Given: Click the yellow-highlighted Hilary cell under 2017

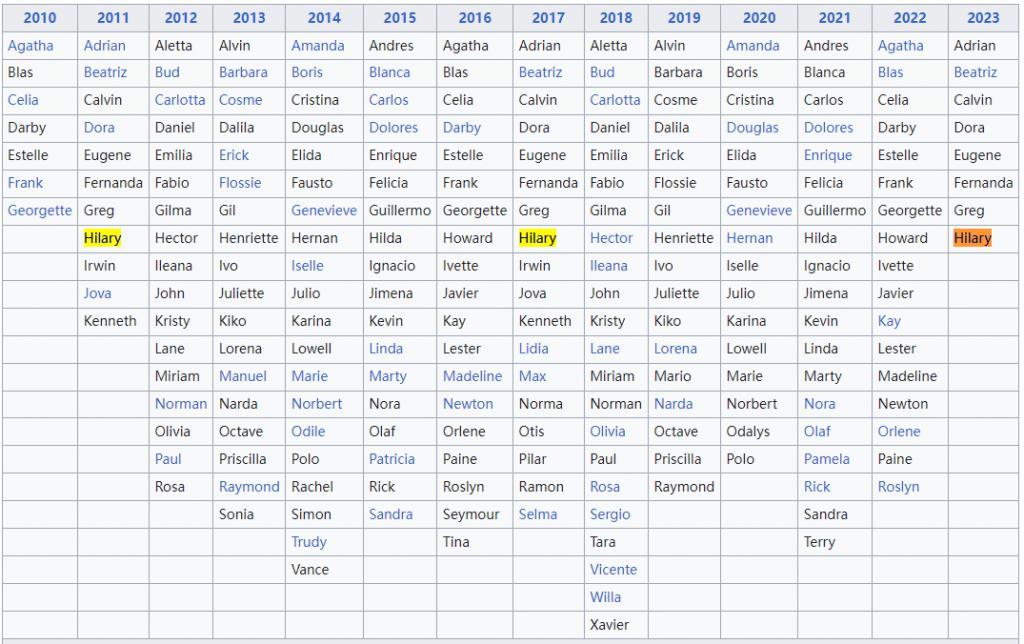Looking at the screenshot, I should 537,238.
